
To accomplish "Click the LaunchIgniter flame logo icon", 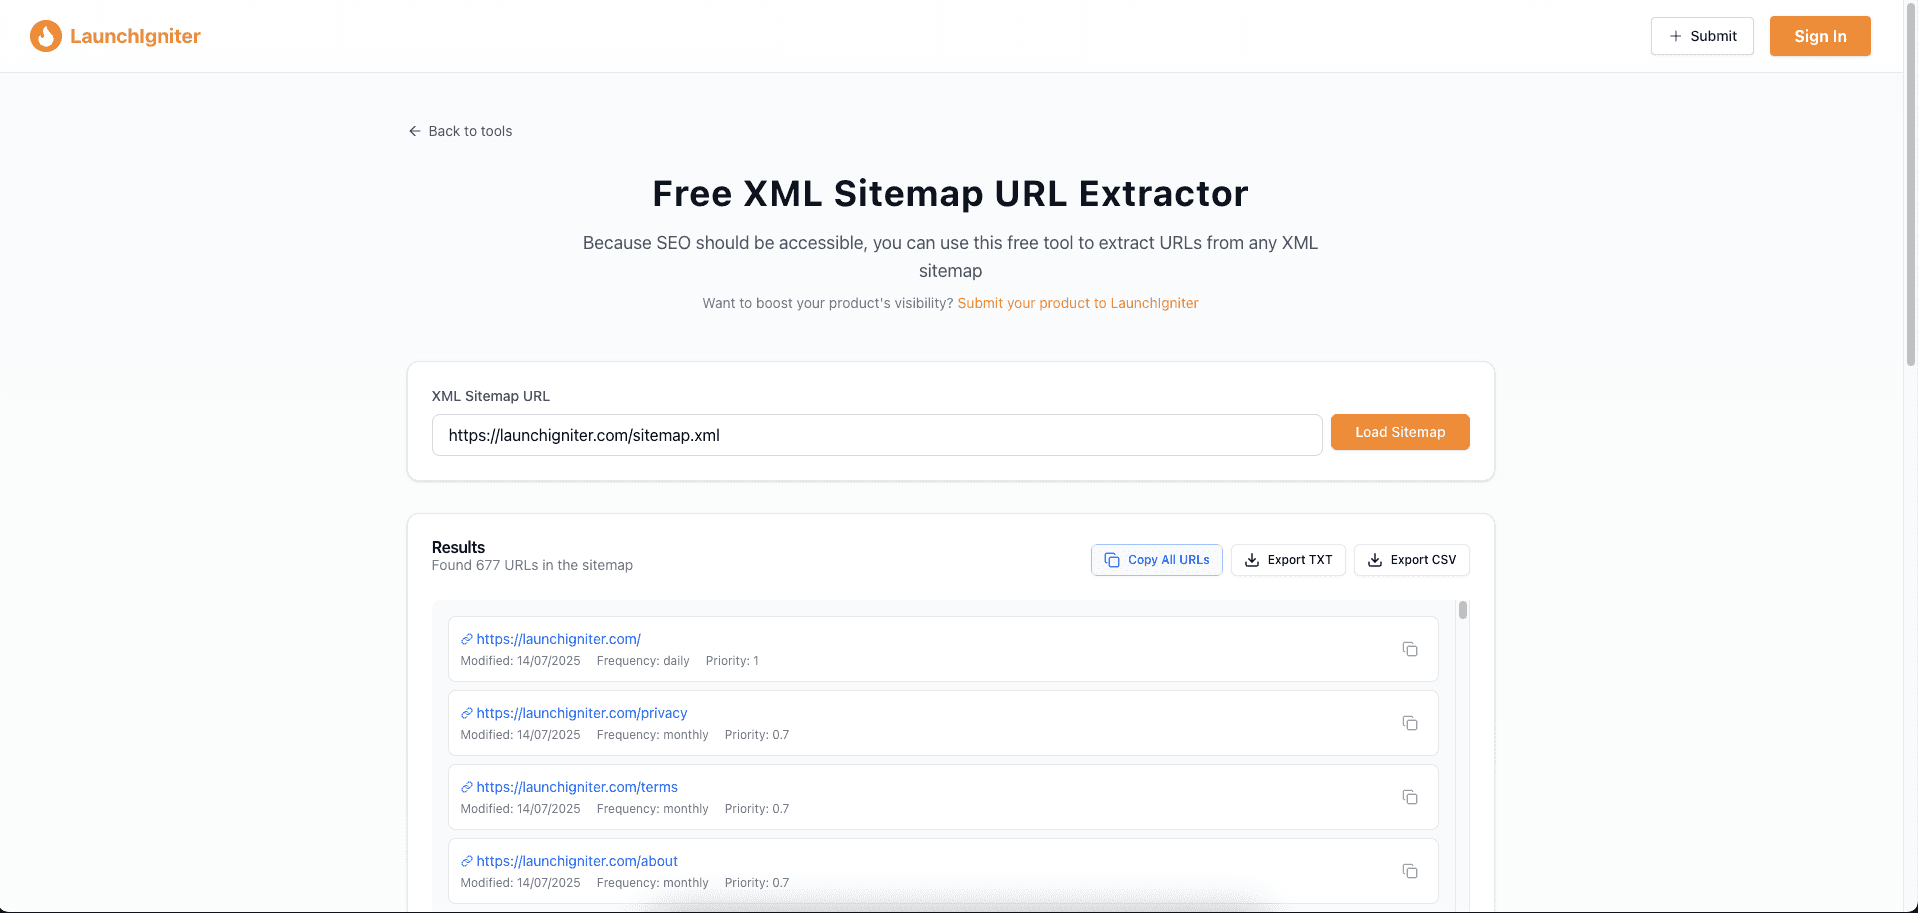I will pos(46,36).
